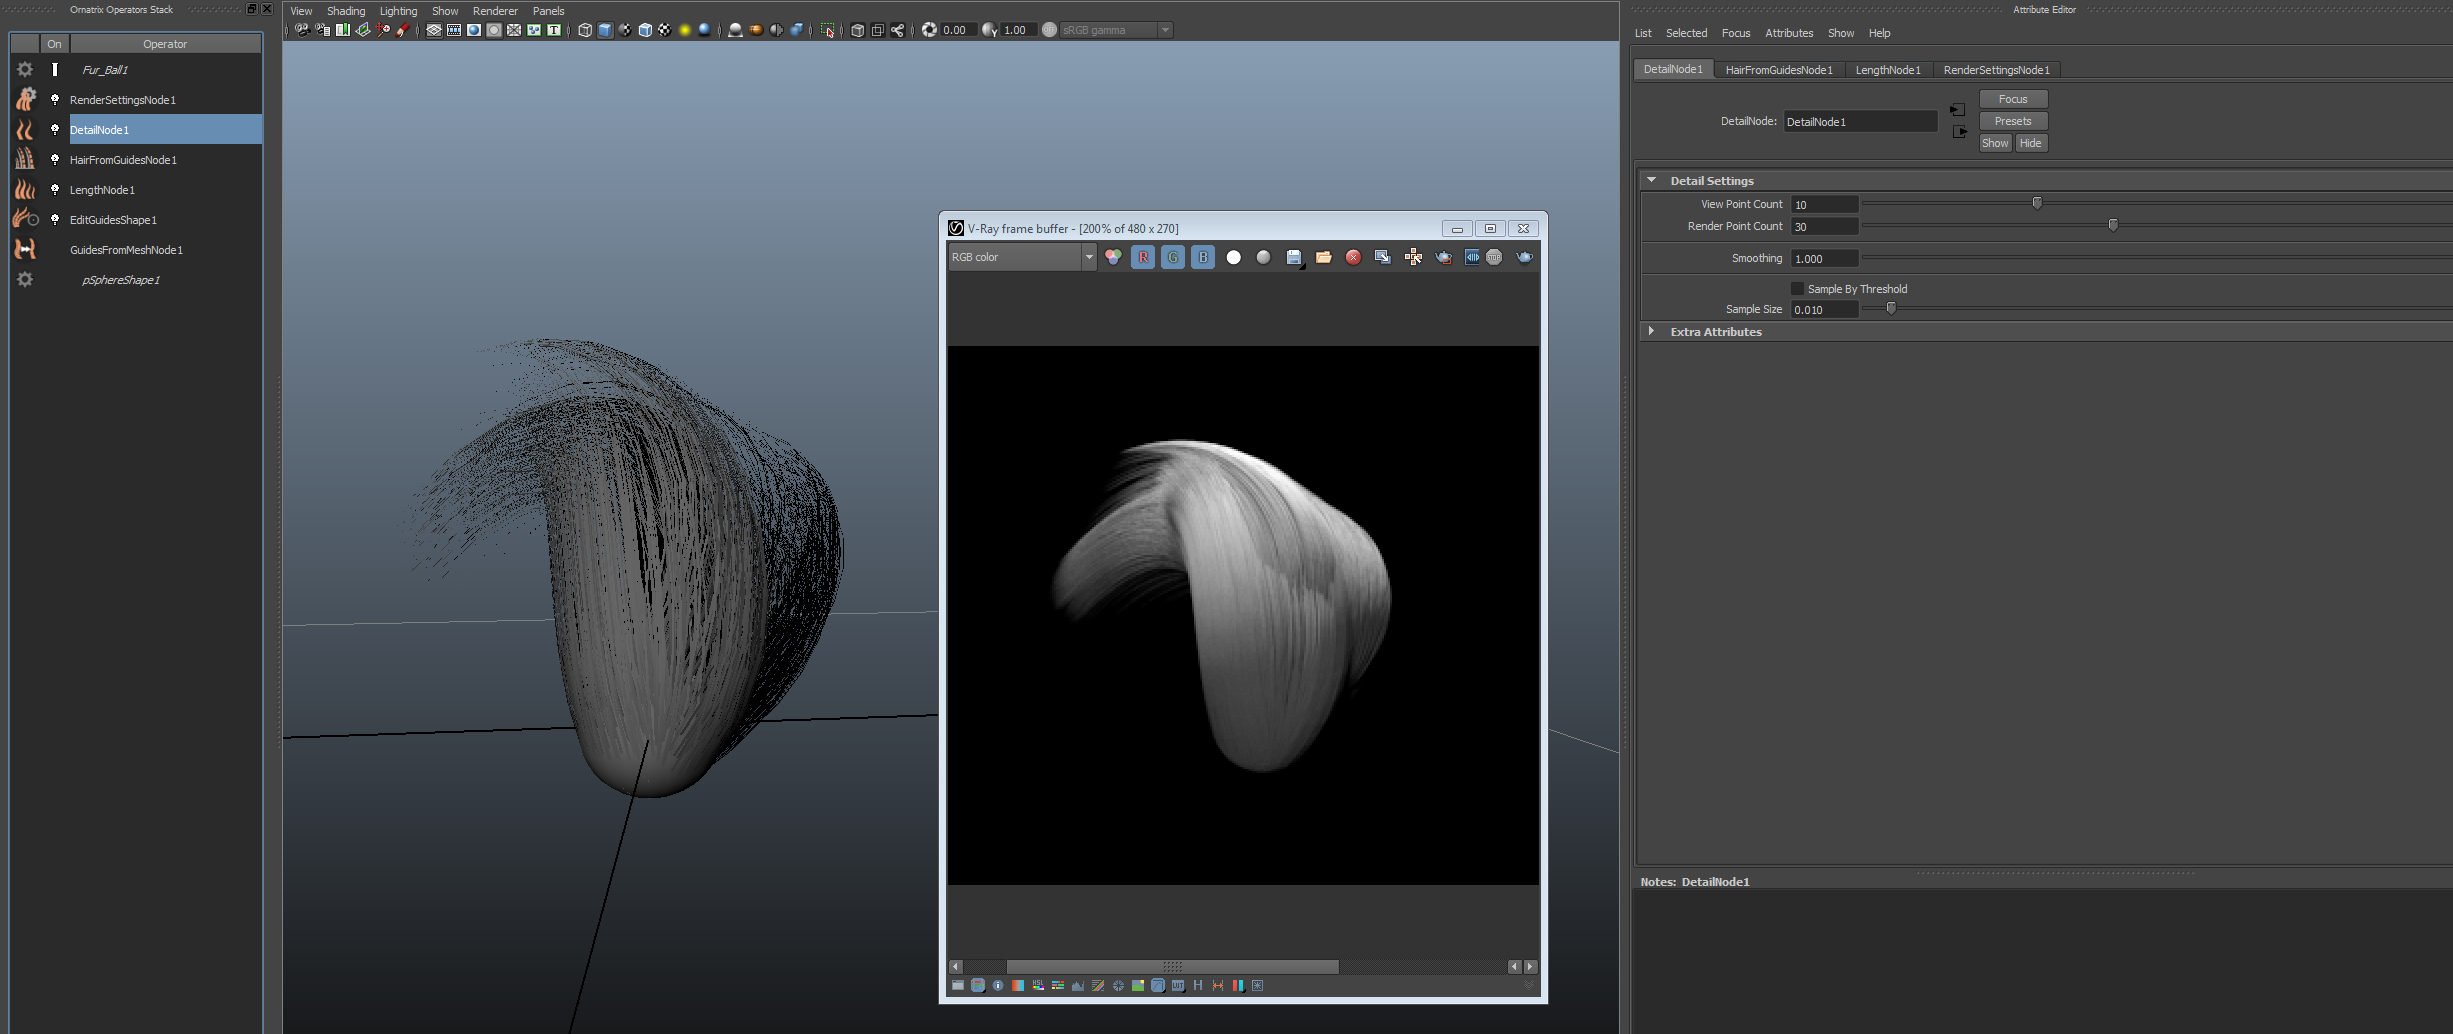Click the open image folder icon
The image size is (2453, 1034).
click(x=1323, y=257)
